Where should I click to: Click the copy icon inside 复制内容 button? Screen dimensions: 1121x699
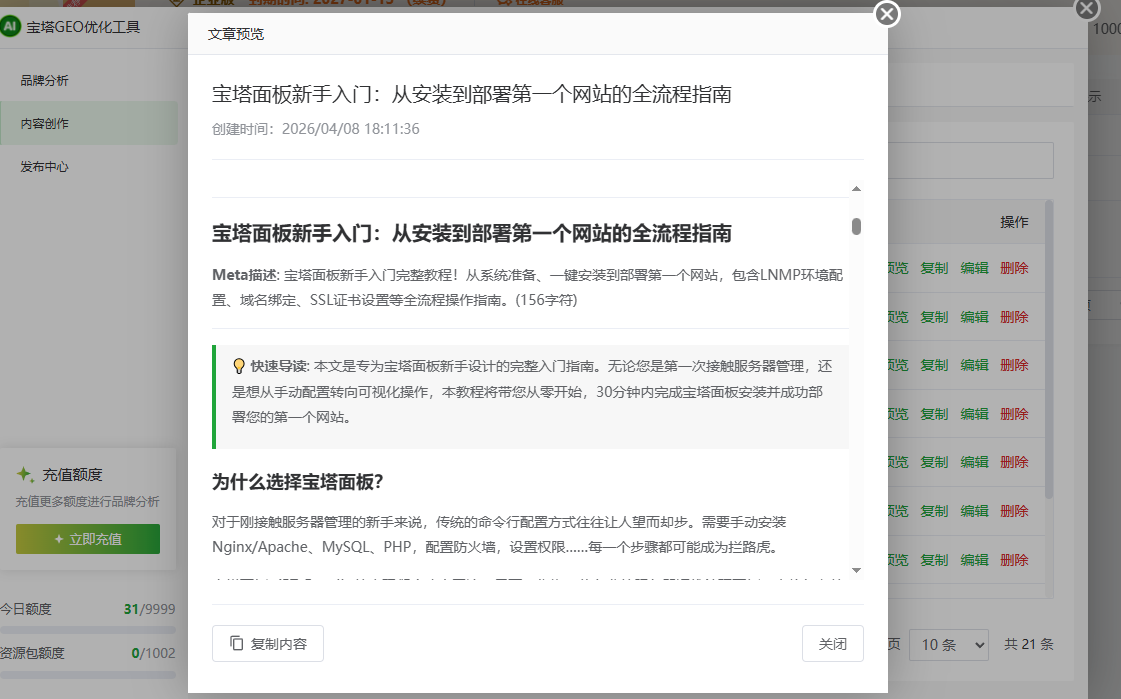[x=236, y=642]
